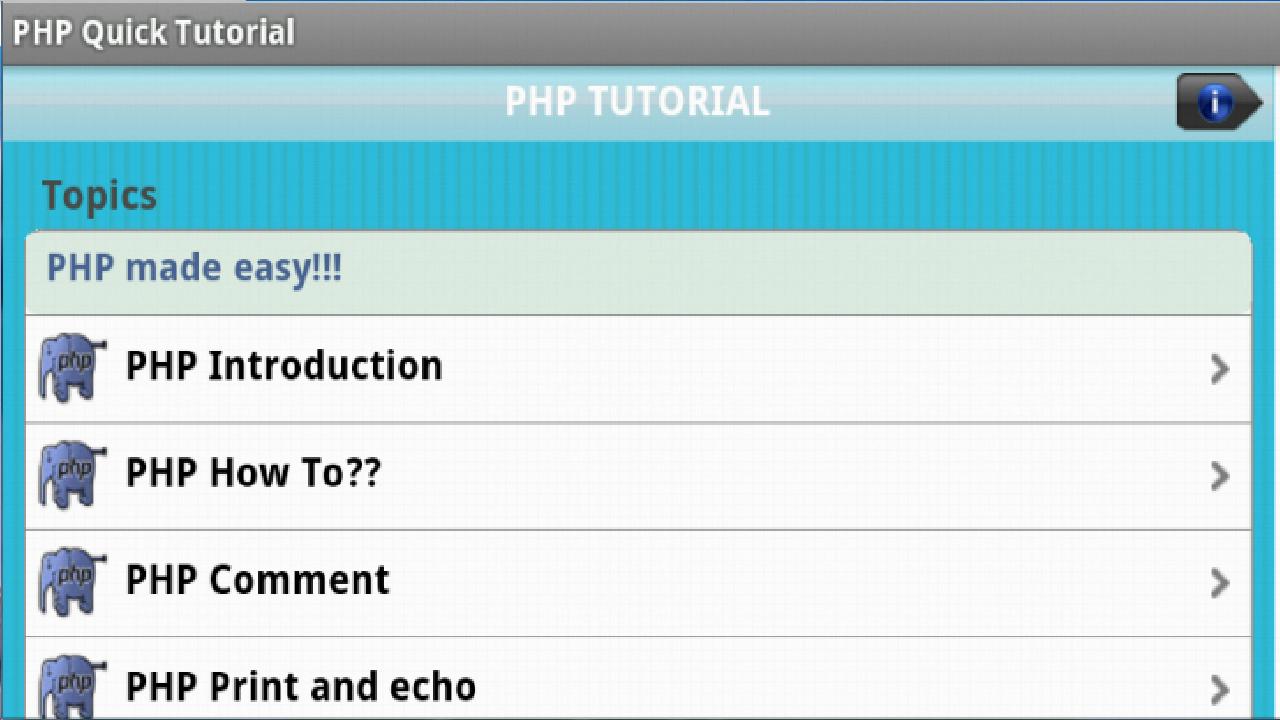Image resolution: width=1280 pixels, height=720 pixels.
Task: Tap the elephant icon next to PHP How To??
Action: [72, 475]
